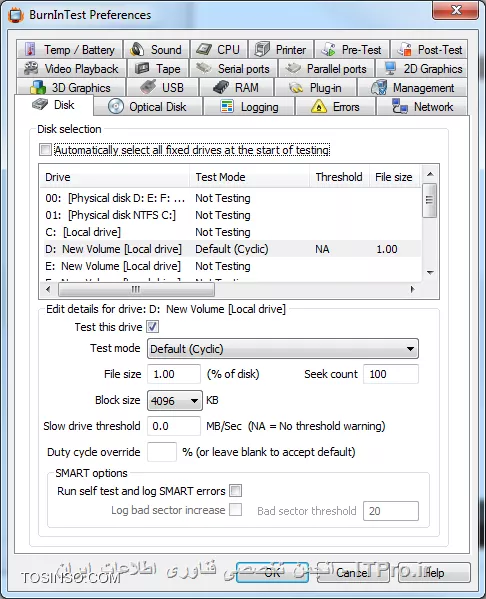
Task: Click the Slow drive threshold field
Action: tap(174, 426)
